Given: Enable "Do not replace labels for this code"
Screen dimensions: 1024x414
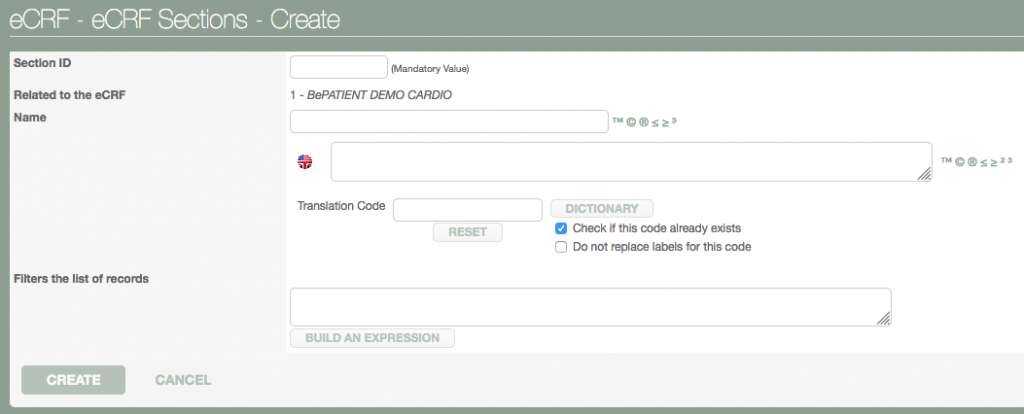Looking at the screenshot, I should pyautogui.click(x=561, y=246).
